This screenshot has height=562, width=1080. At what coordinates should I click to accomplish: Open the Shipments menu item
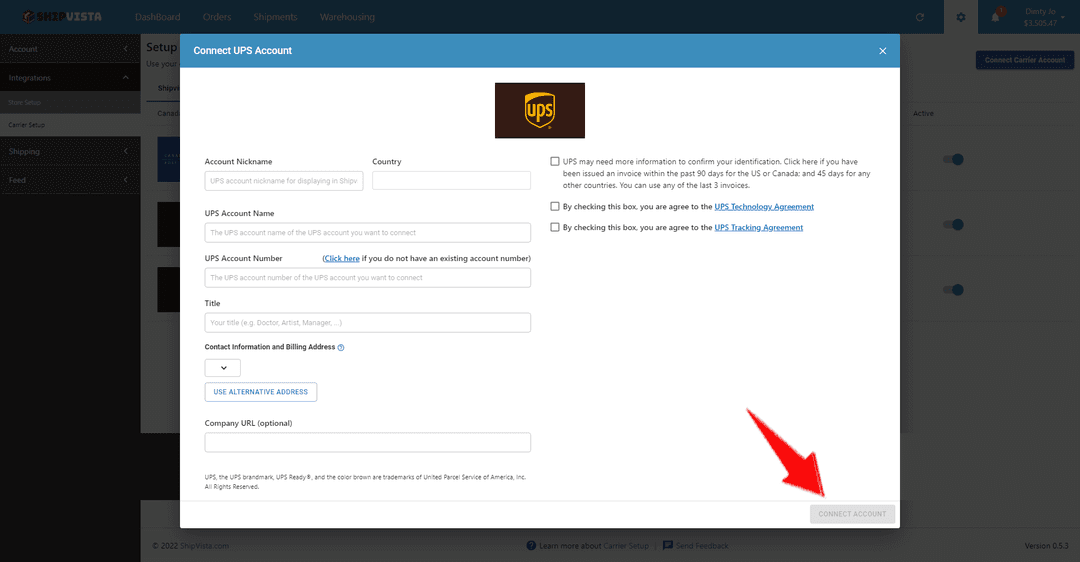[x=275, y=17]
